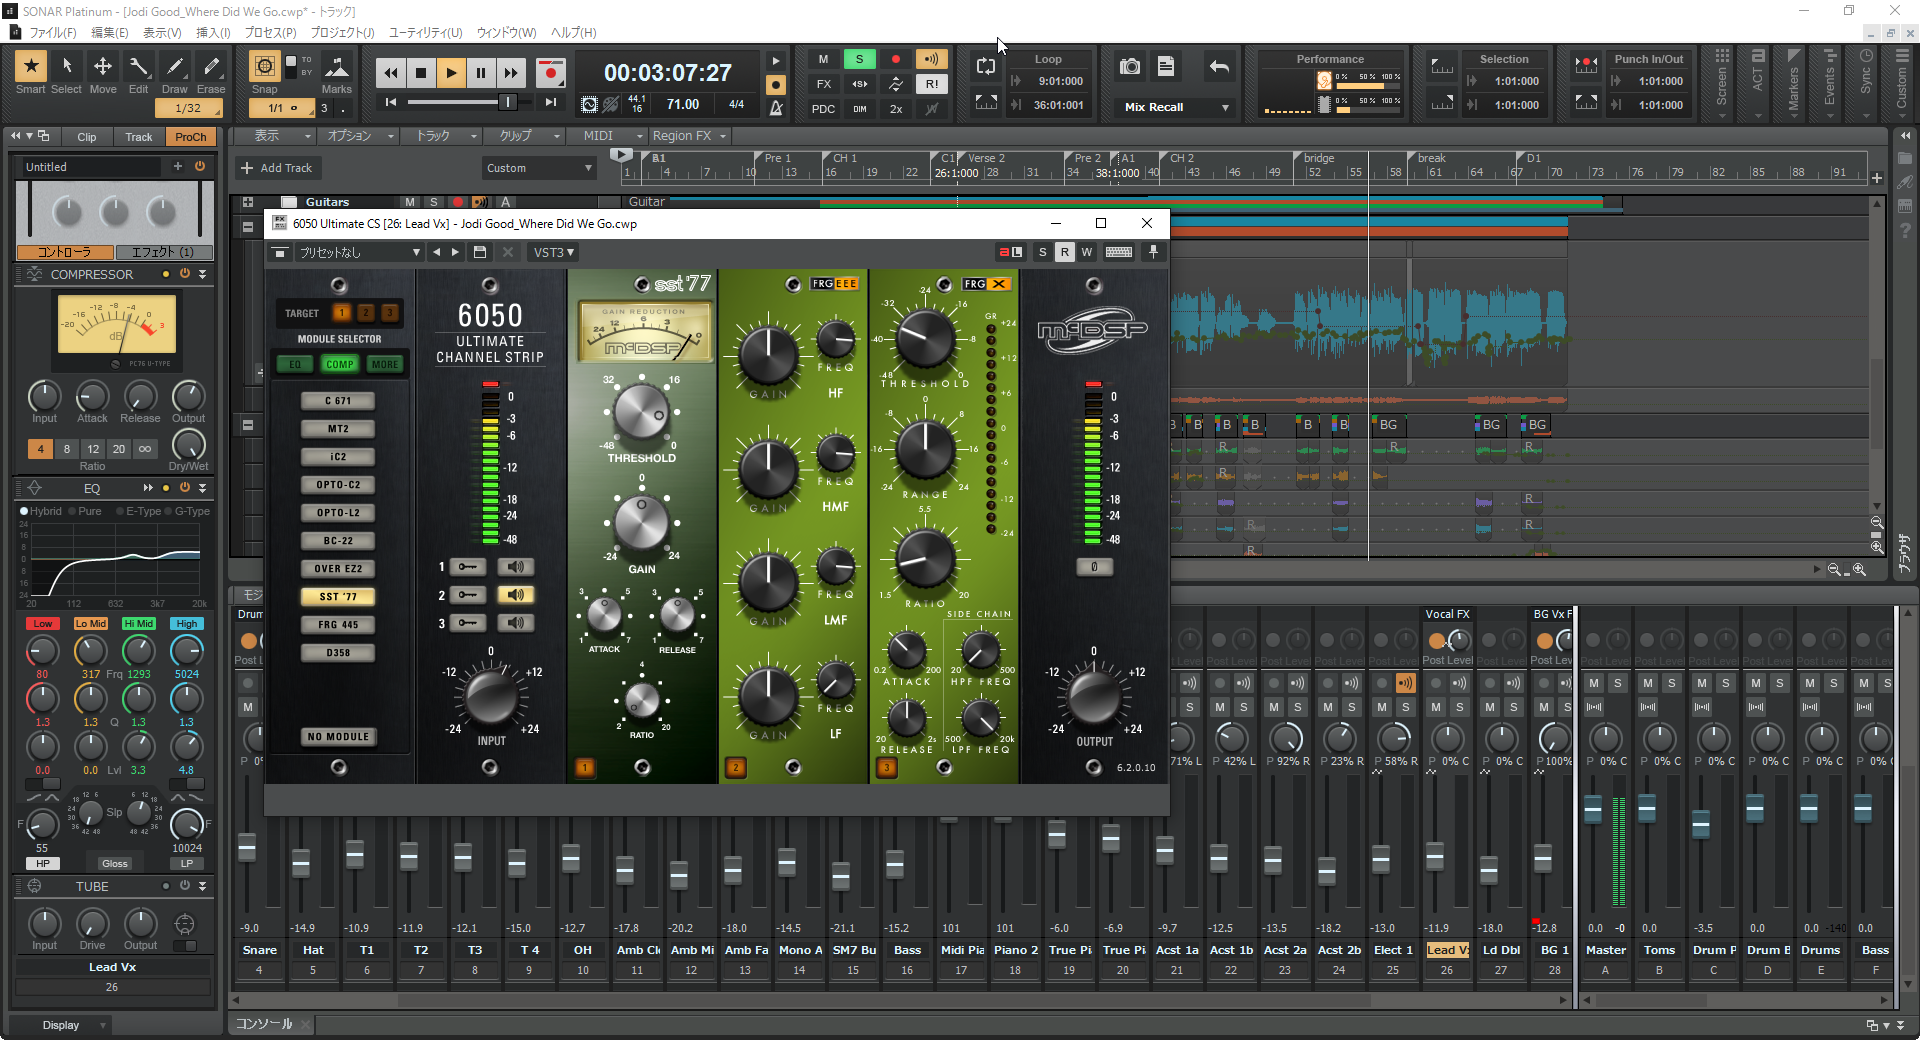1920x1040 pixels.
Task: Toggle the plugin Read automation R button
Action: pyautogui.click(x=1064, y=252)
